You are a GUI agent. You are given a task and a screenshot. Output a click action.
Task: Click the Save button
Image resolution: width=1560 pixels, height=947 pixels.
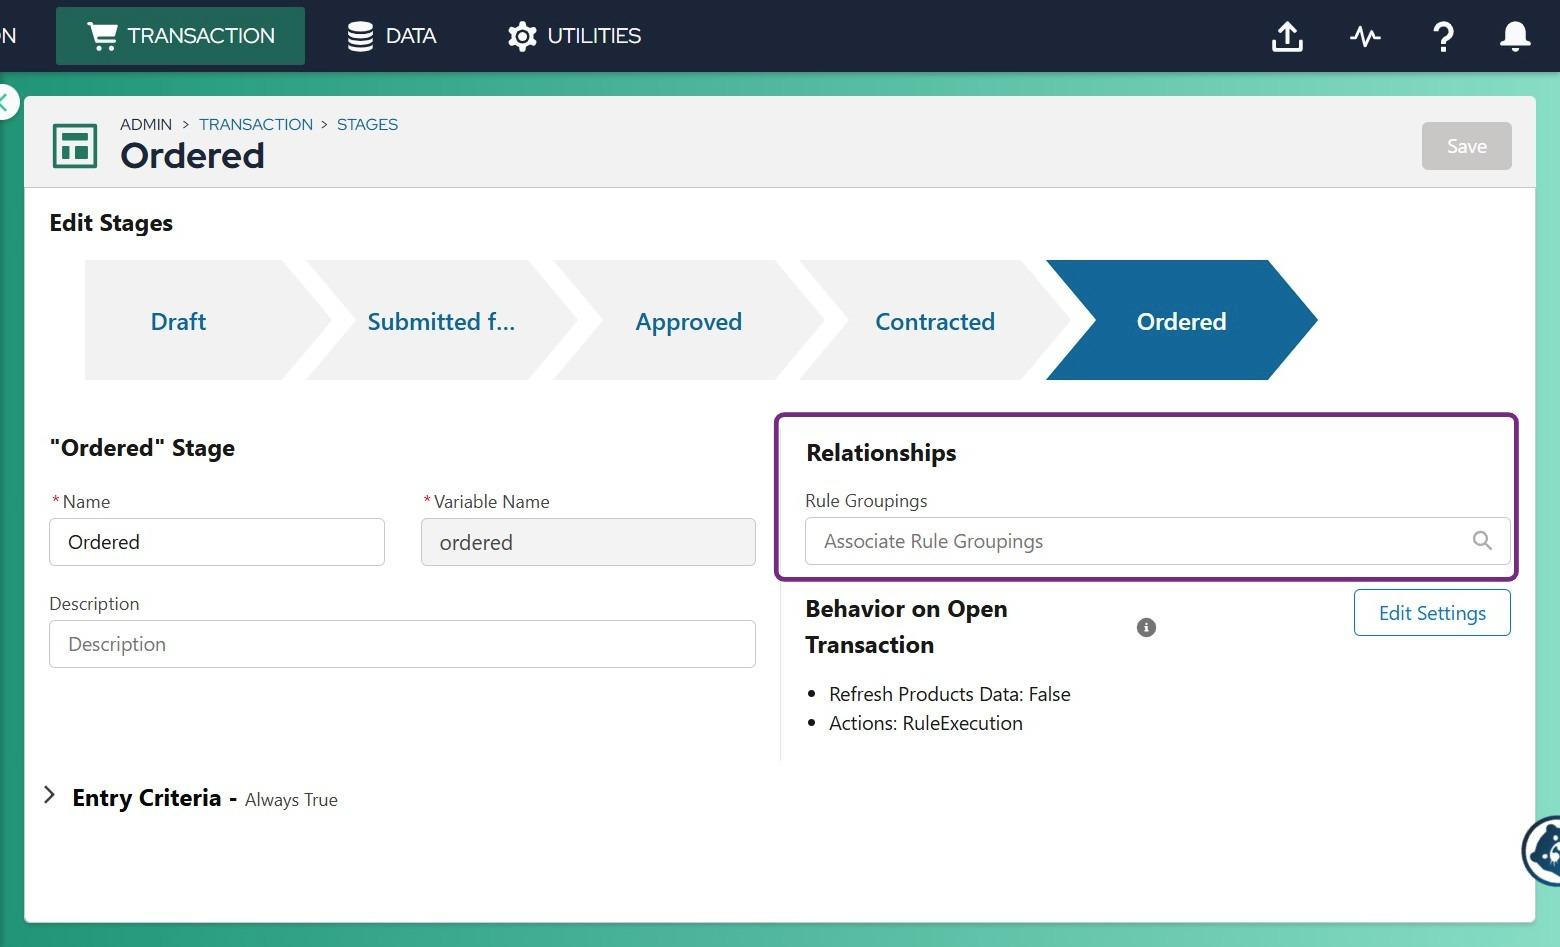coord(1466,146)
